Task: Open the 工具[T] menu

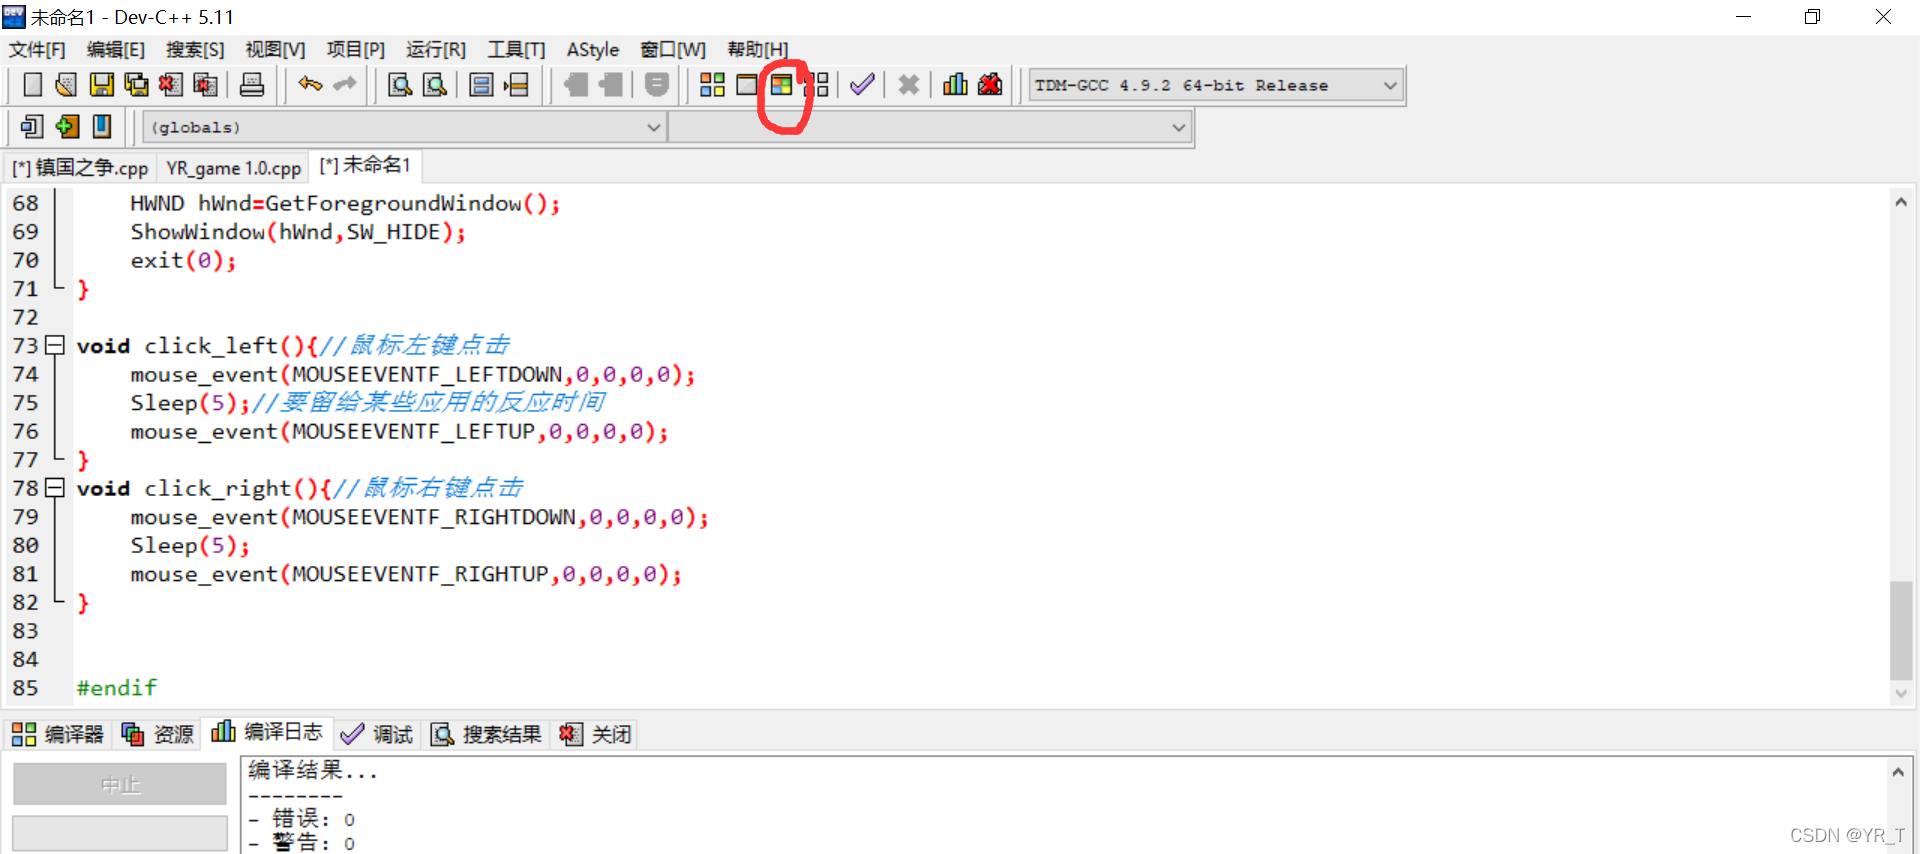Action: (x=516, y=50)
